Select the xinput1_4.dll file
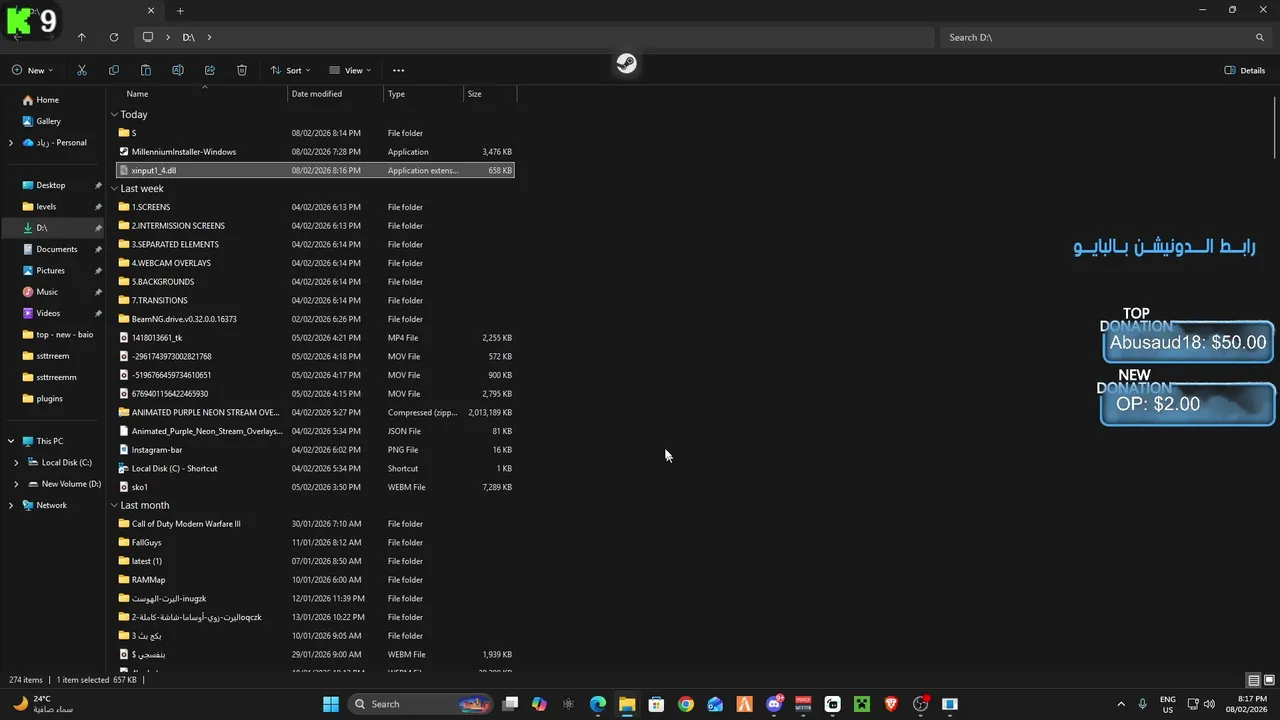The width and height of the screenshot is (1280, 720). click(x=314, y=170)
